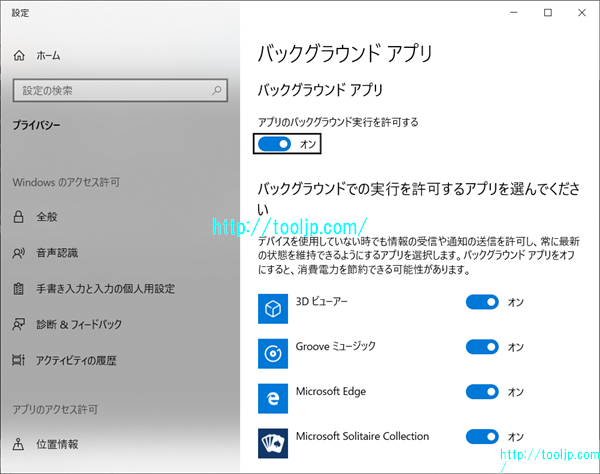
Task: Click the Home house icon
Action: [19, 56]
